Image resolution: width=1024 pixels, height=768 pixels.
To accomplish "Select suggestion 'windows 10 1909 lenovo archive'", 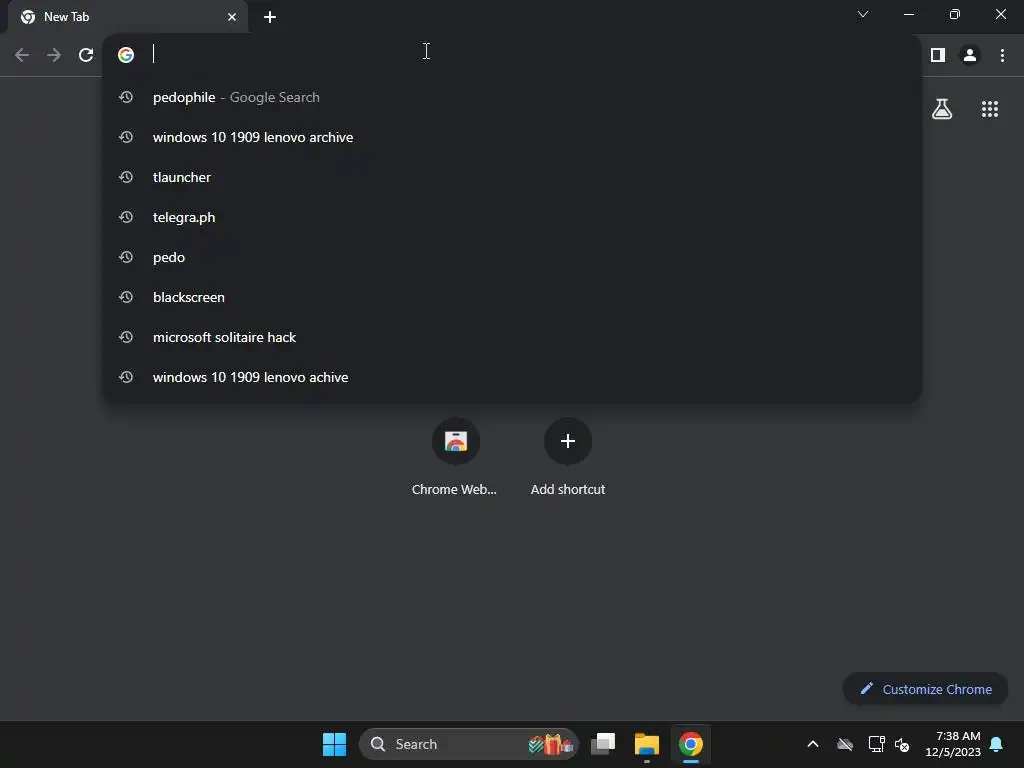I will [x=513, y=137].
